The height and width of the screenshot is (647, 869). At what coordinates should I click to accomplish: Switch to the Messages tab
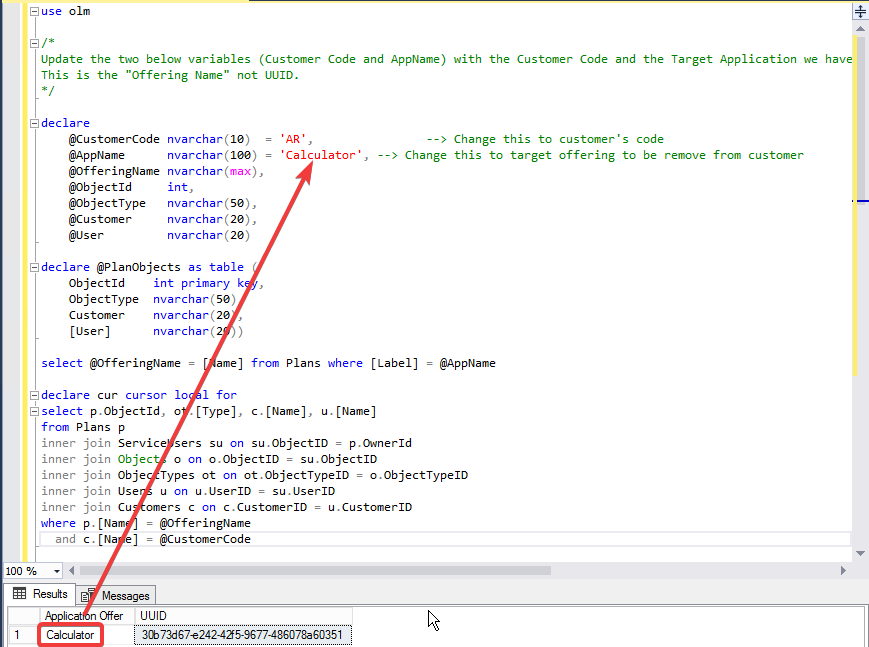(118, 595)
